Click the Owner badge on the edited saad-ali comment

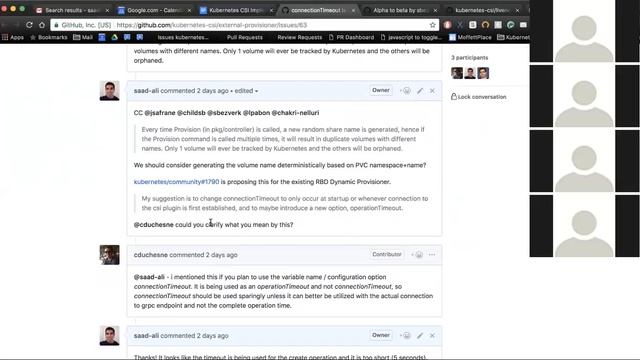(x=381, y=90)
